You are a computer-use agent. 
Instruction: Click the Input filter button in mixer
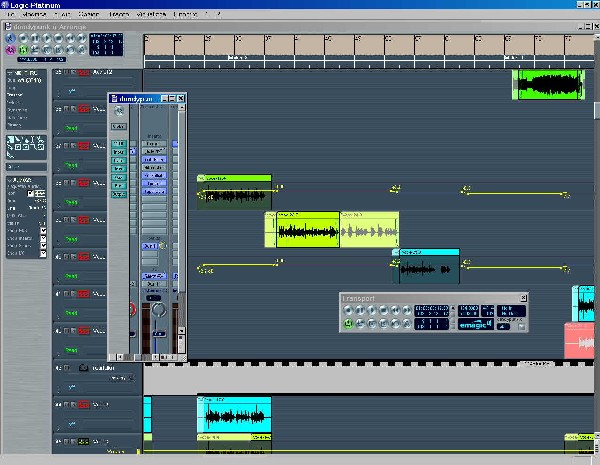[119, 152]
